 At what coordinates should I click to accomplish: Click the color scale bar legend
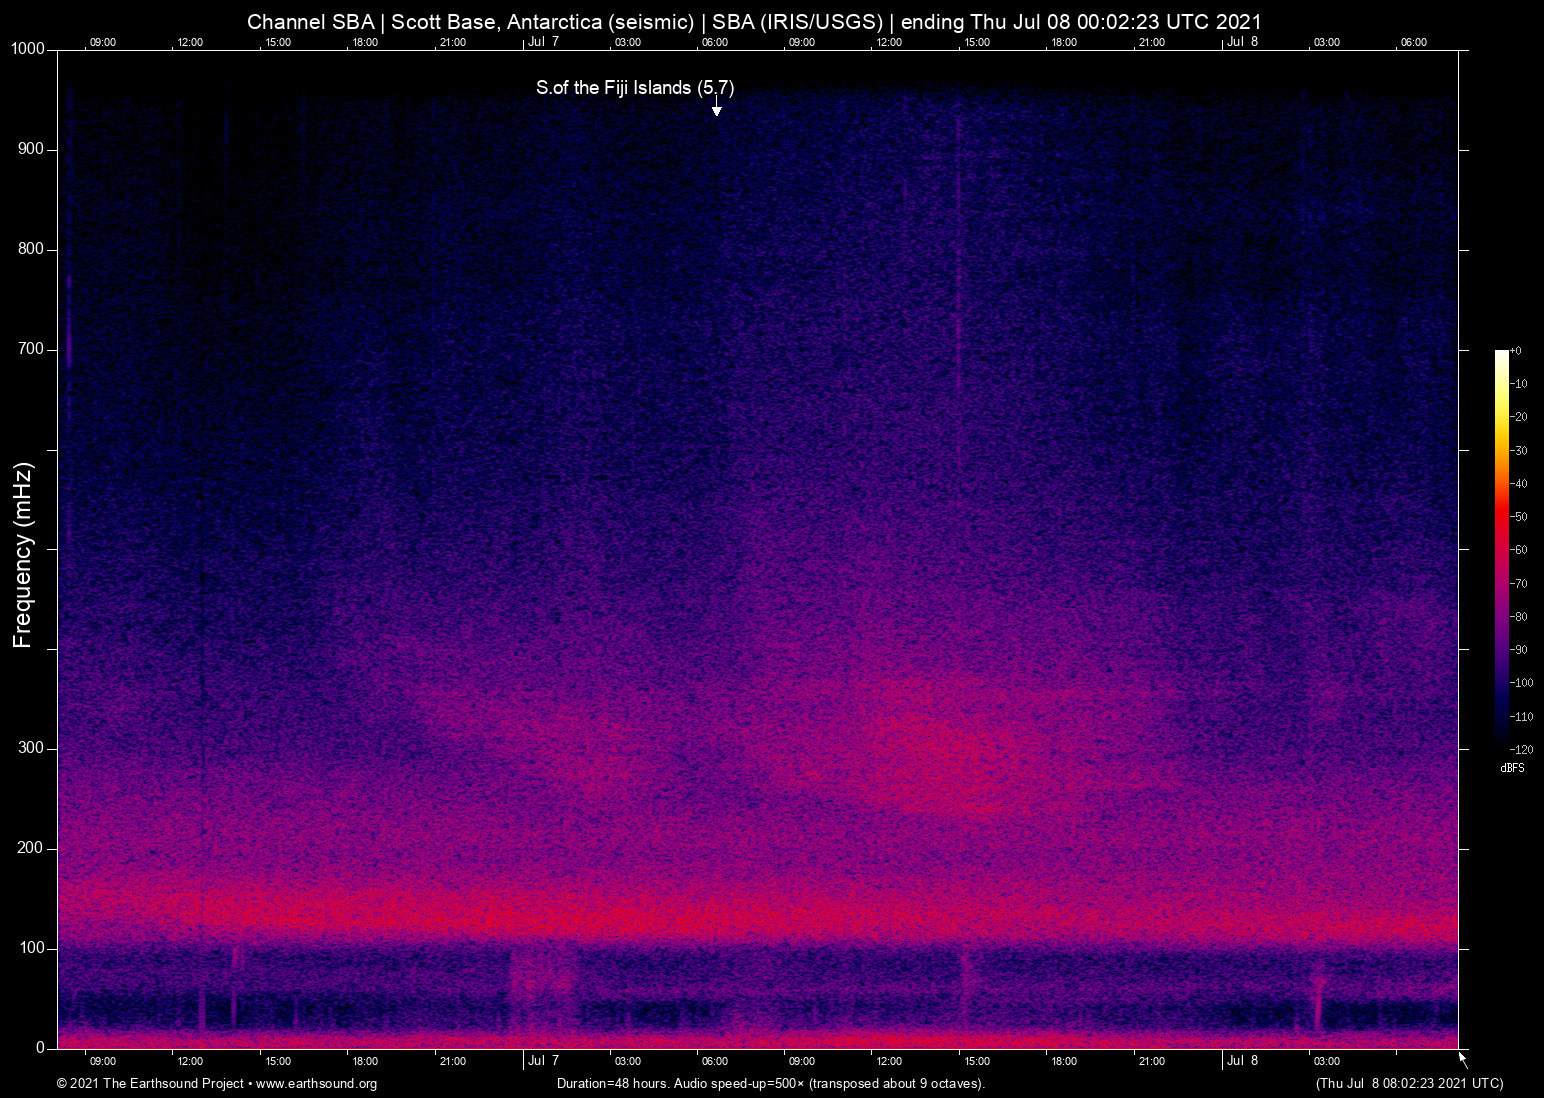1501,549
